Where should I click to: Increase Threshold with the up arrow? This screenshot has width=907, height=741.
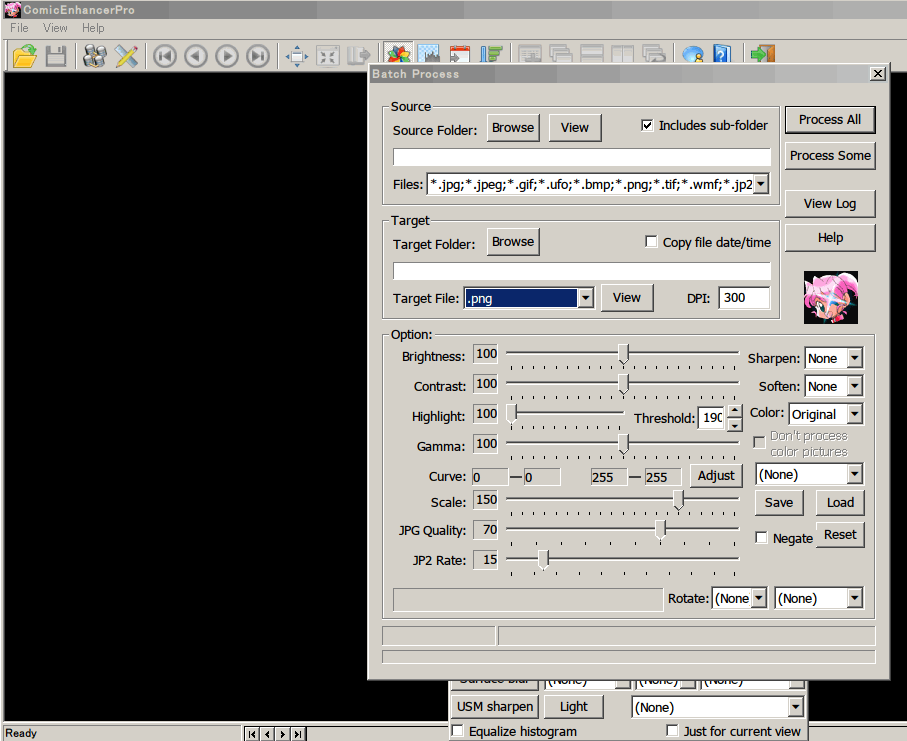[734, 411]
